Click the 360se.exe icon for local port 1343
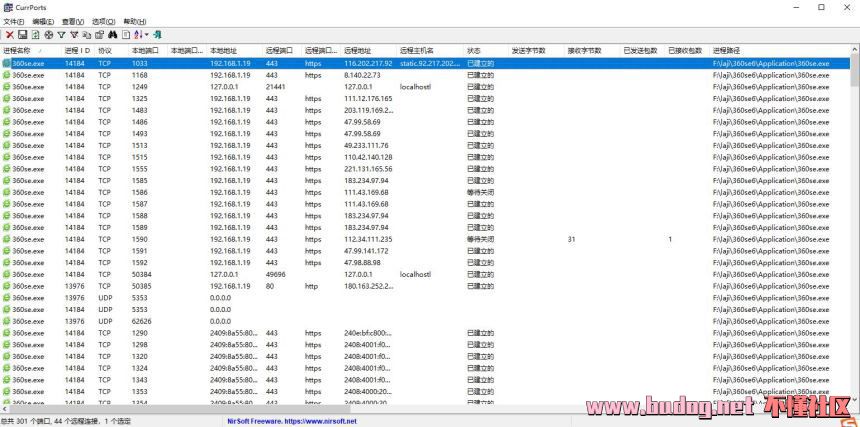Image resolution: width=860 pixels, height=427 pixels. click(7, 380)
